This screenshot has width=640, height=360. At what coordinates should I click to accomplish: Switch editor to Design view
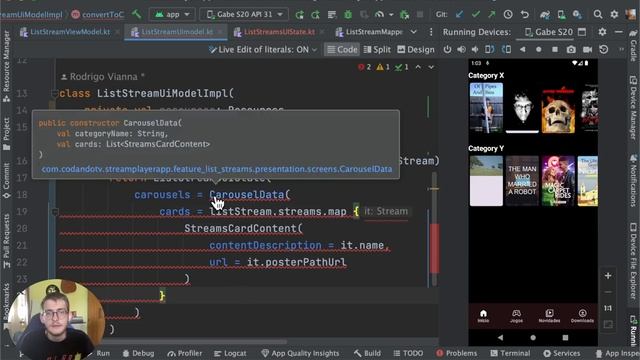(x=416, y=50)
